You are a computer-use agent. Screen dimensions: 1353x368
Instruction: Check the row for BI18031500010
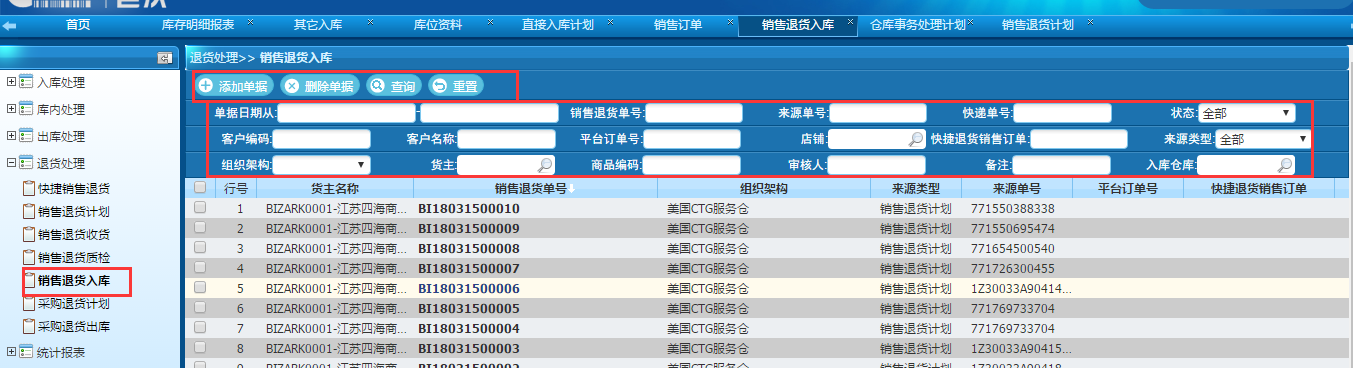pos(200,208)
